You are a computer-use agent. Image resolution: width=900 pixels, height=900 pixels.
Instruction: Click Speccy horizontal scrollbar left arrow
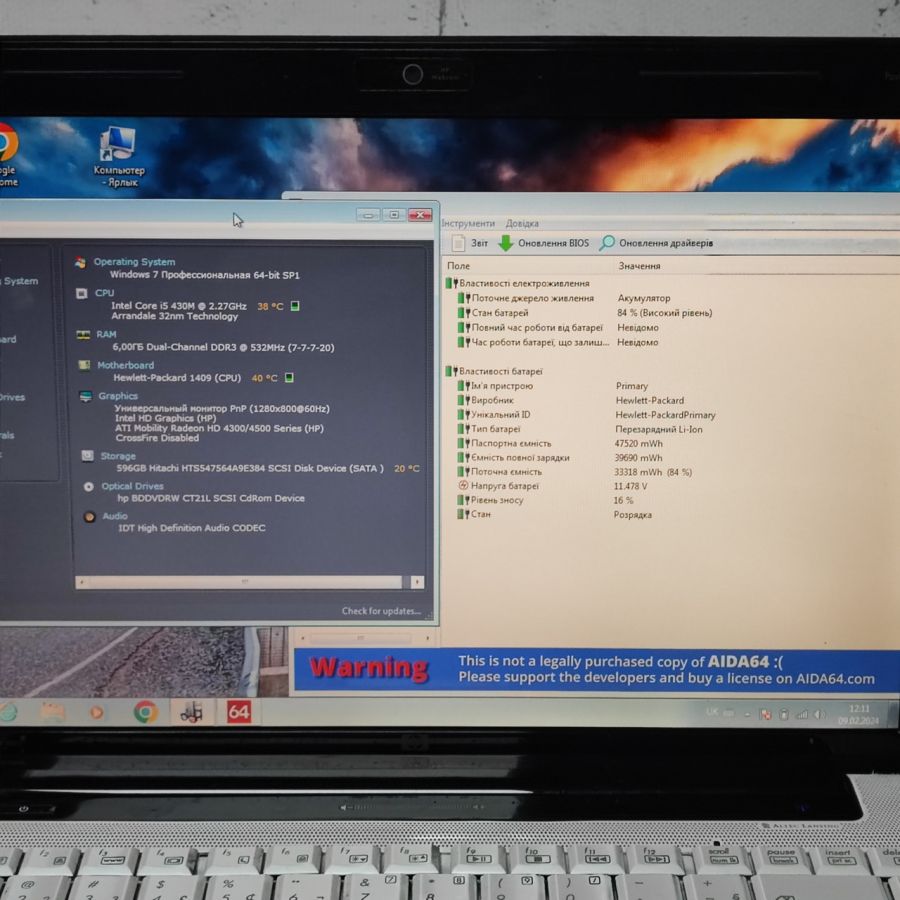tap(82, 582)
